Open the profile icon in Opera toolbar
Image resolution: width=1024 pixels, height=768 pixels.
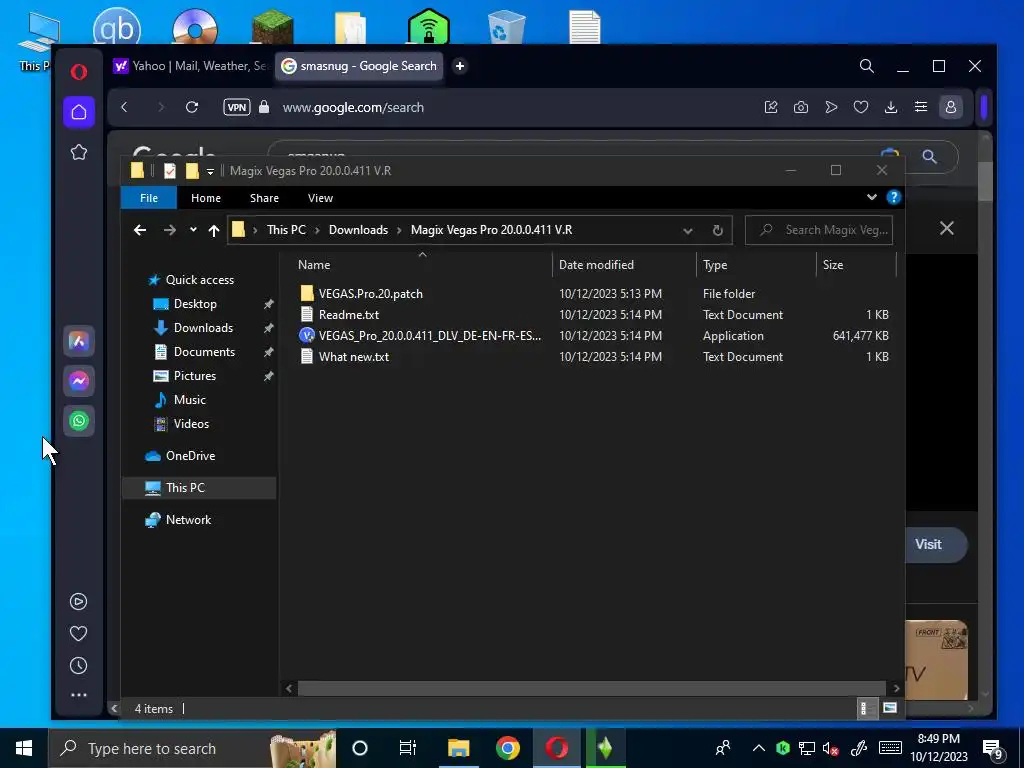[951, 107]
